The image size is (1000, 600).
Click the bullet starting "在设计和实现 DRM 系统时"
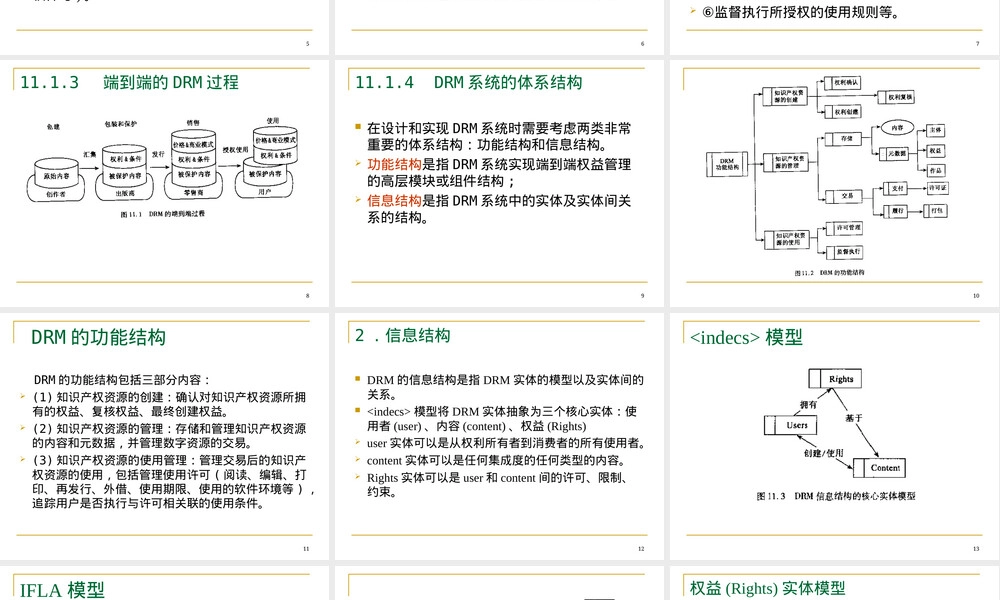[x=499, y=136]
